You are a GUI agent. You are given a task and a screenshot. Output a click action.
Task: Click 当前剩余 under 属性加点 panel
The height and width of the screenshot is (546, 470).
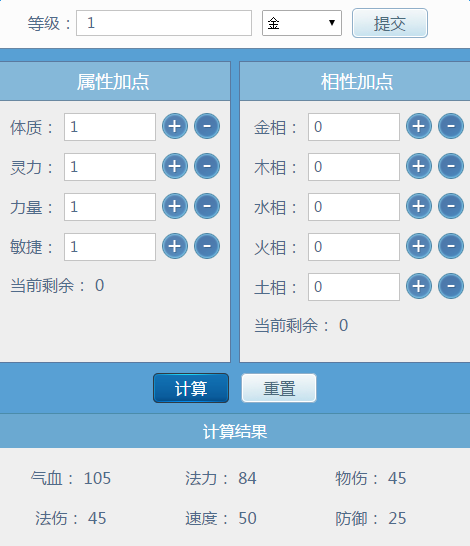pos(57,286)
